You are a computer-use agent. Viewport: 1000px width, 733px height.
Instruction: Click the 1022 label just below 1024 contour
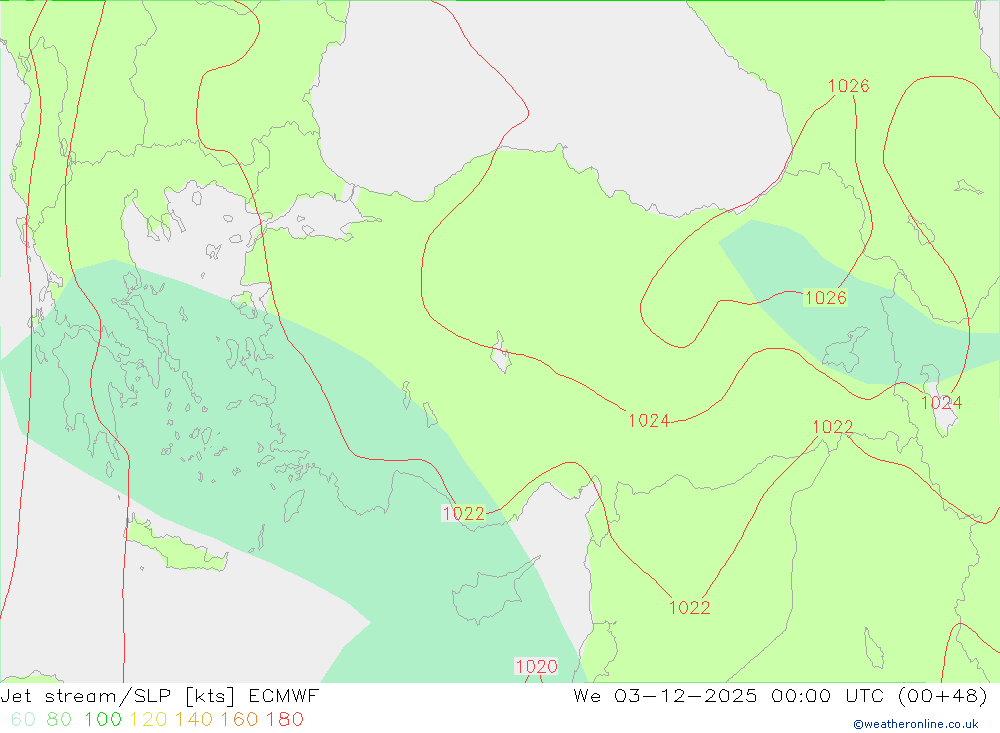[832, 427]
